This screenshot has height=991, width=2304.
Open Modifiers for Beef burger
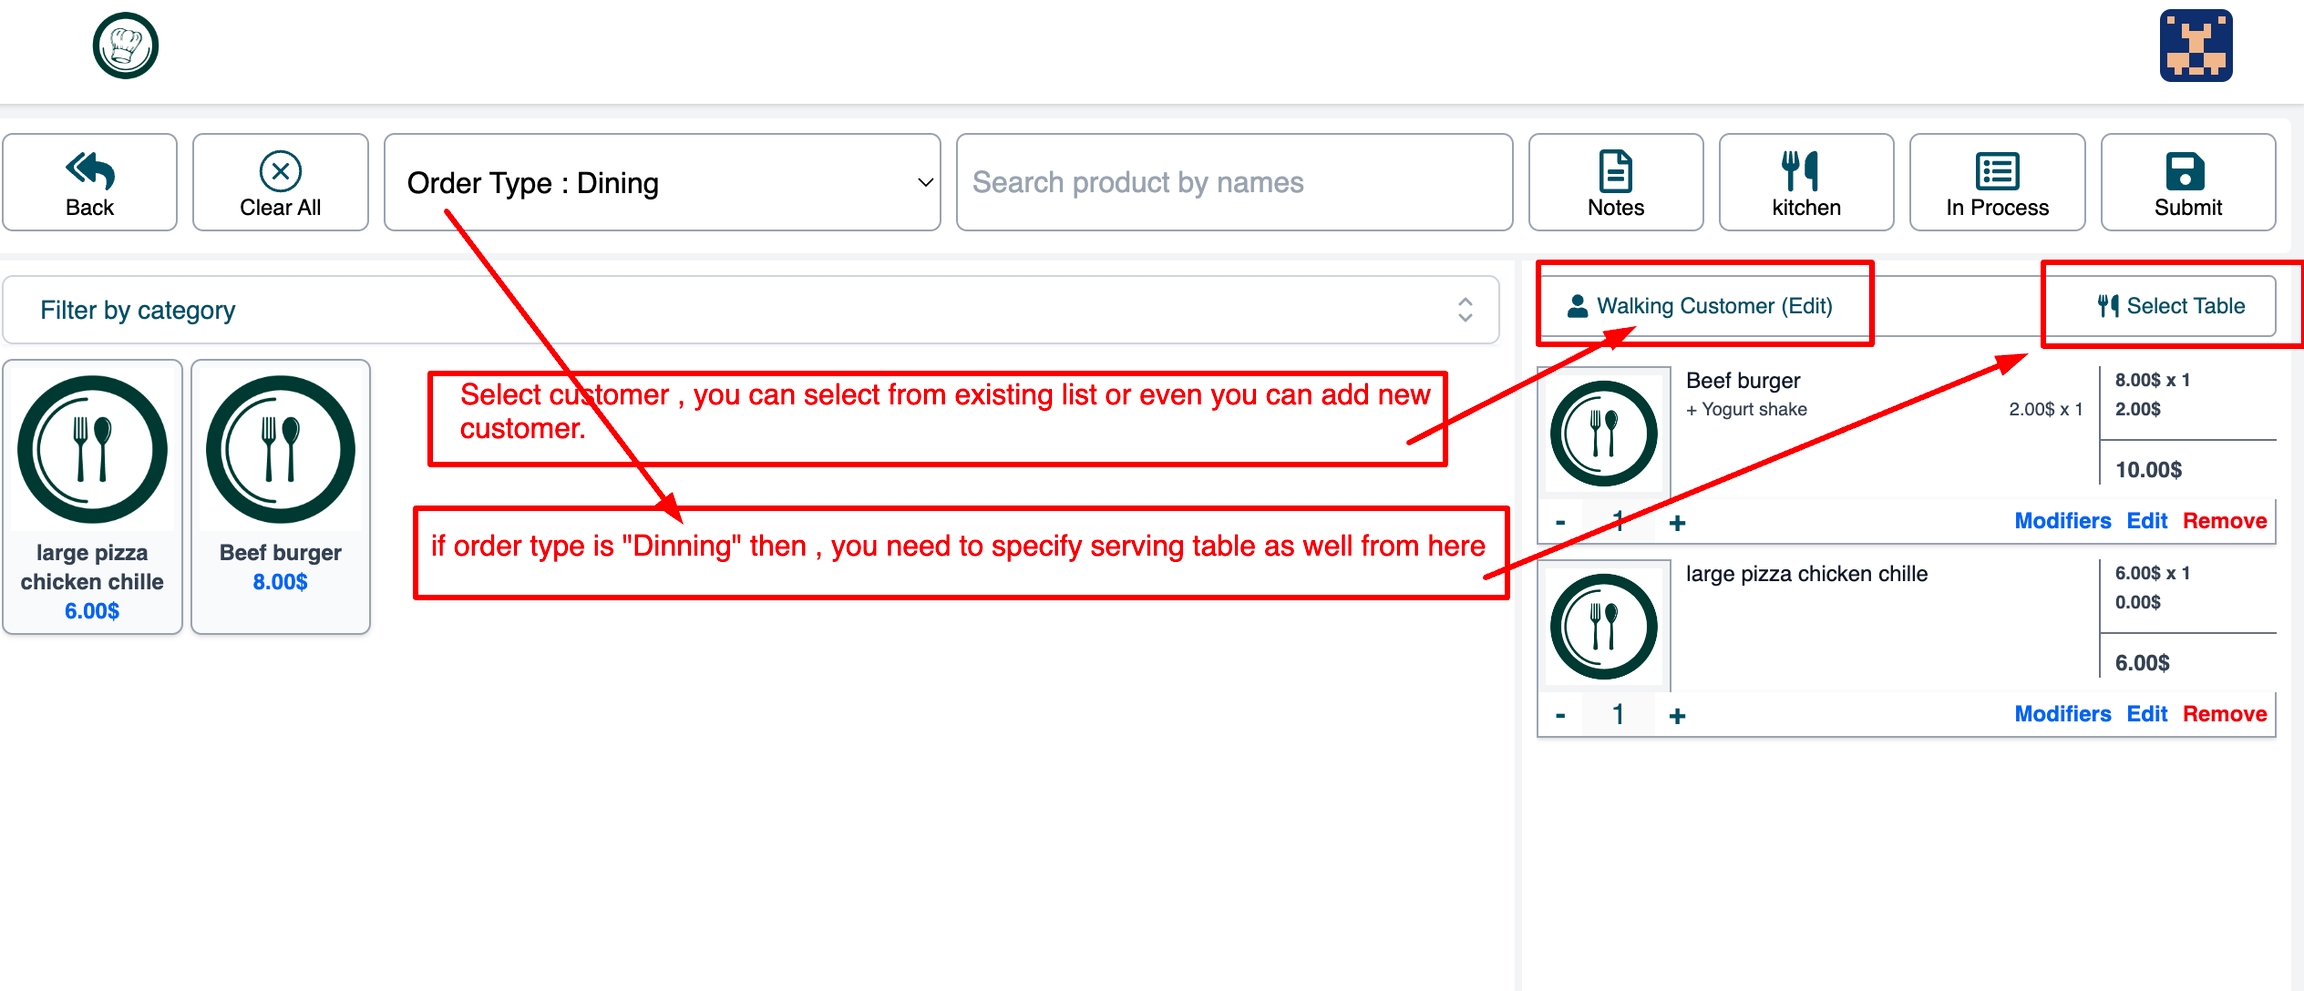click(2062, 521)
